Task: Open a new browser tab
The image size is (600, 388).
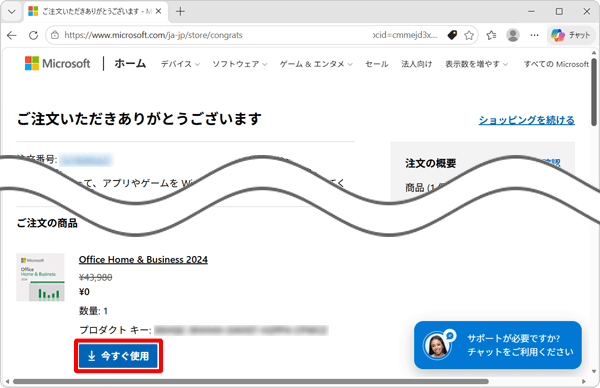Action: point(180,11)
